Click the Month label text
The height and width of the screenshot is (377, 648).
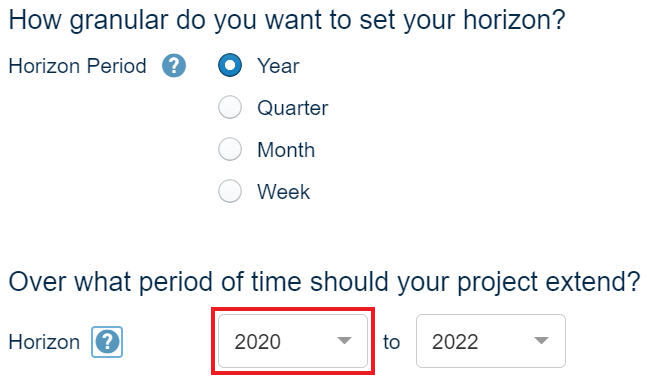(x=286, y=150)
